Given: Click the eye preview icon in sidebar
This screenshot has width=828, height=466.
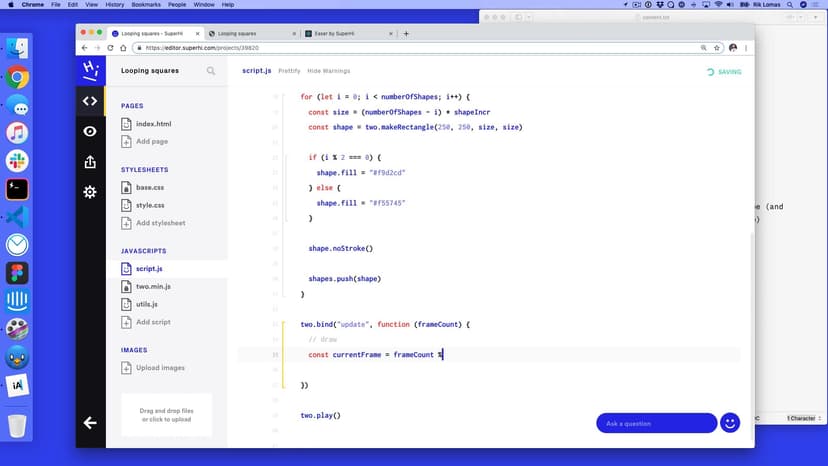Looking at the screenshot, I should point(90,131).
